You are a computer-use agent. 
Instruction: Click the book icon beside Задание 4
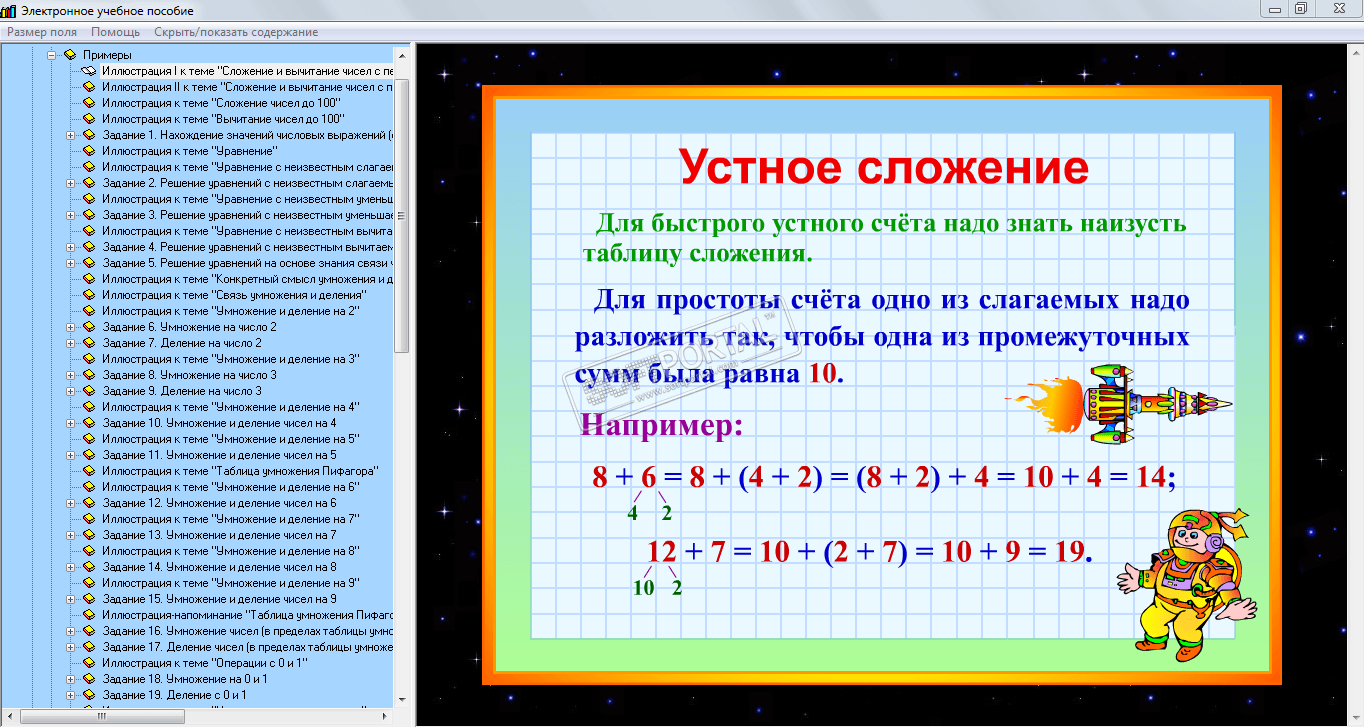click(x=88, y=247)
